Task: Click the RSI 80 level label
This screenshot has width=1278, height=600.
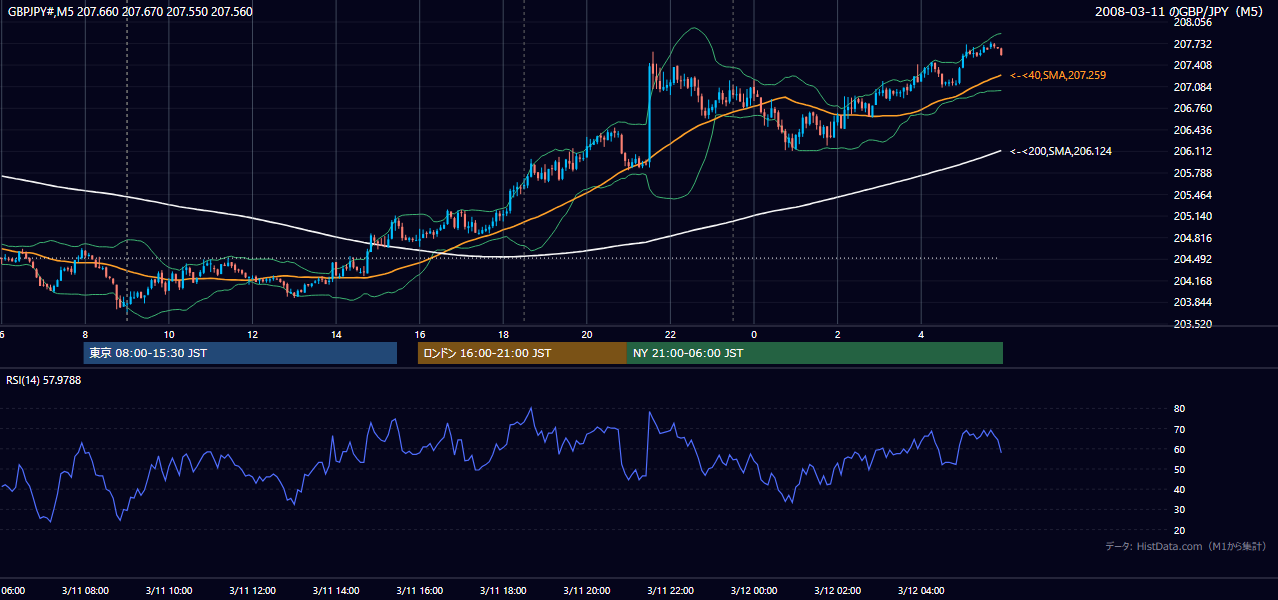Action: (1179, 409)
